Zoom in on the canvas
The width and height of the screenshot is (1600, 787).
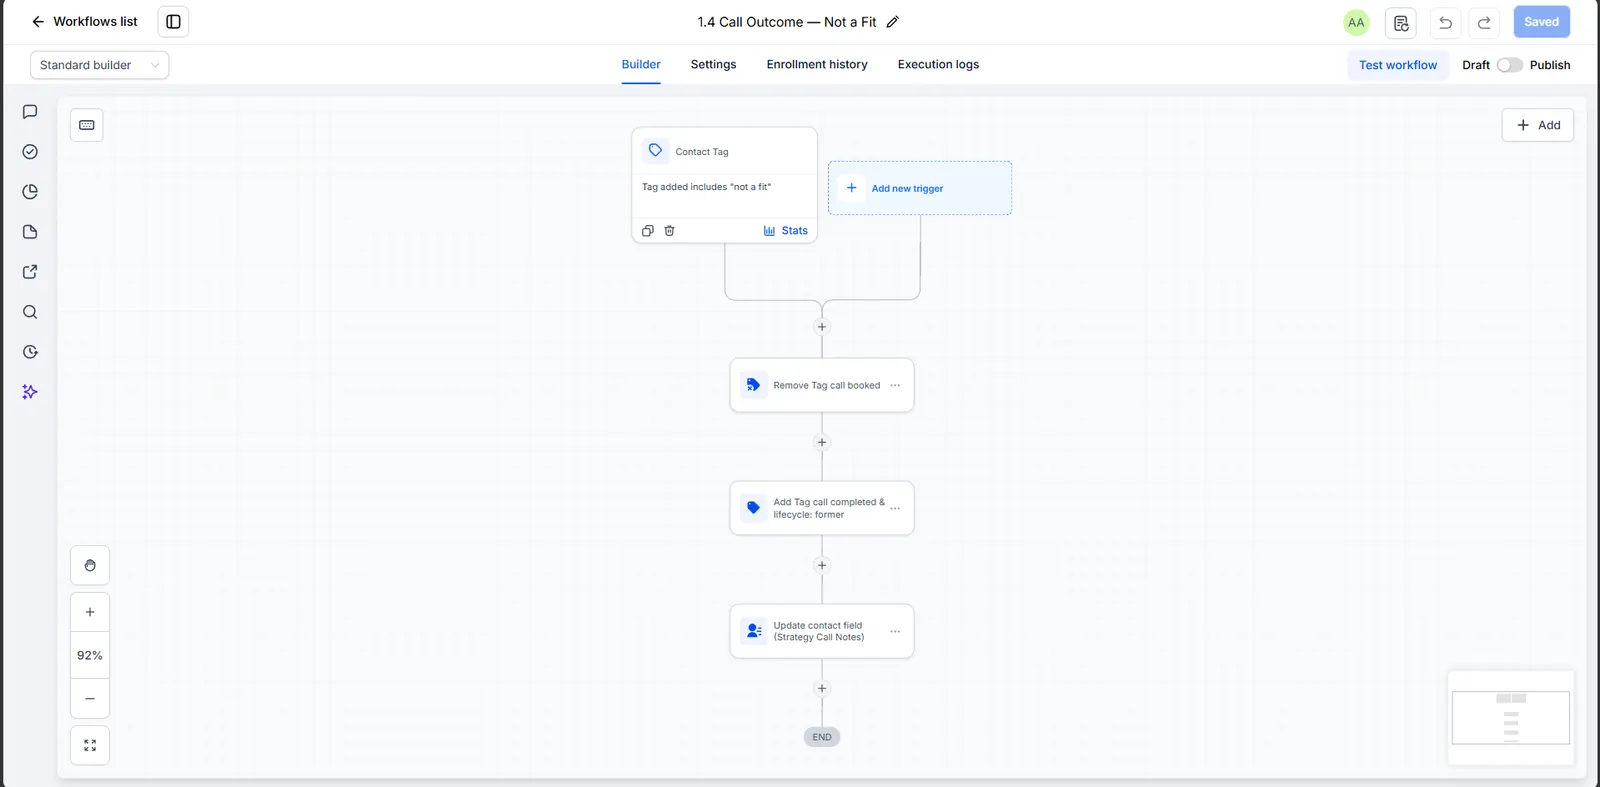tap(90, 612)
